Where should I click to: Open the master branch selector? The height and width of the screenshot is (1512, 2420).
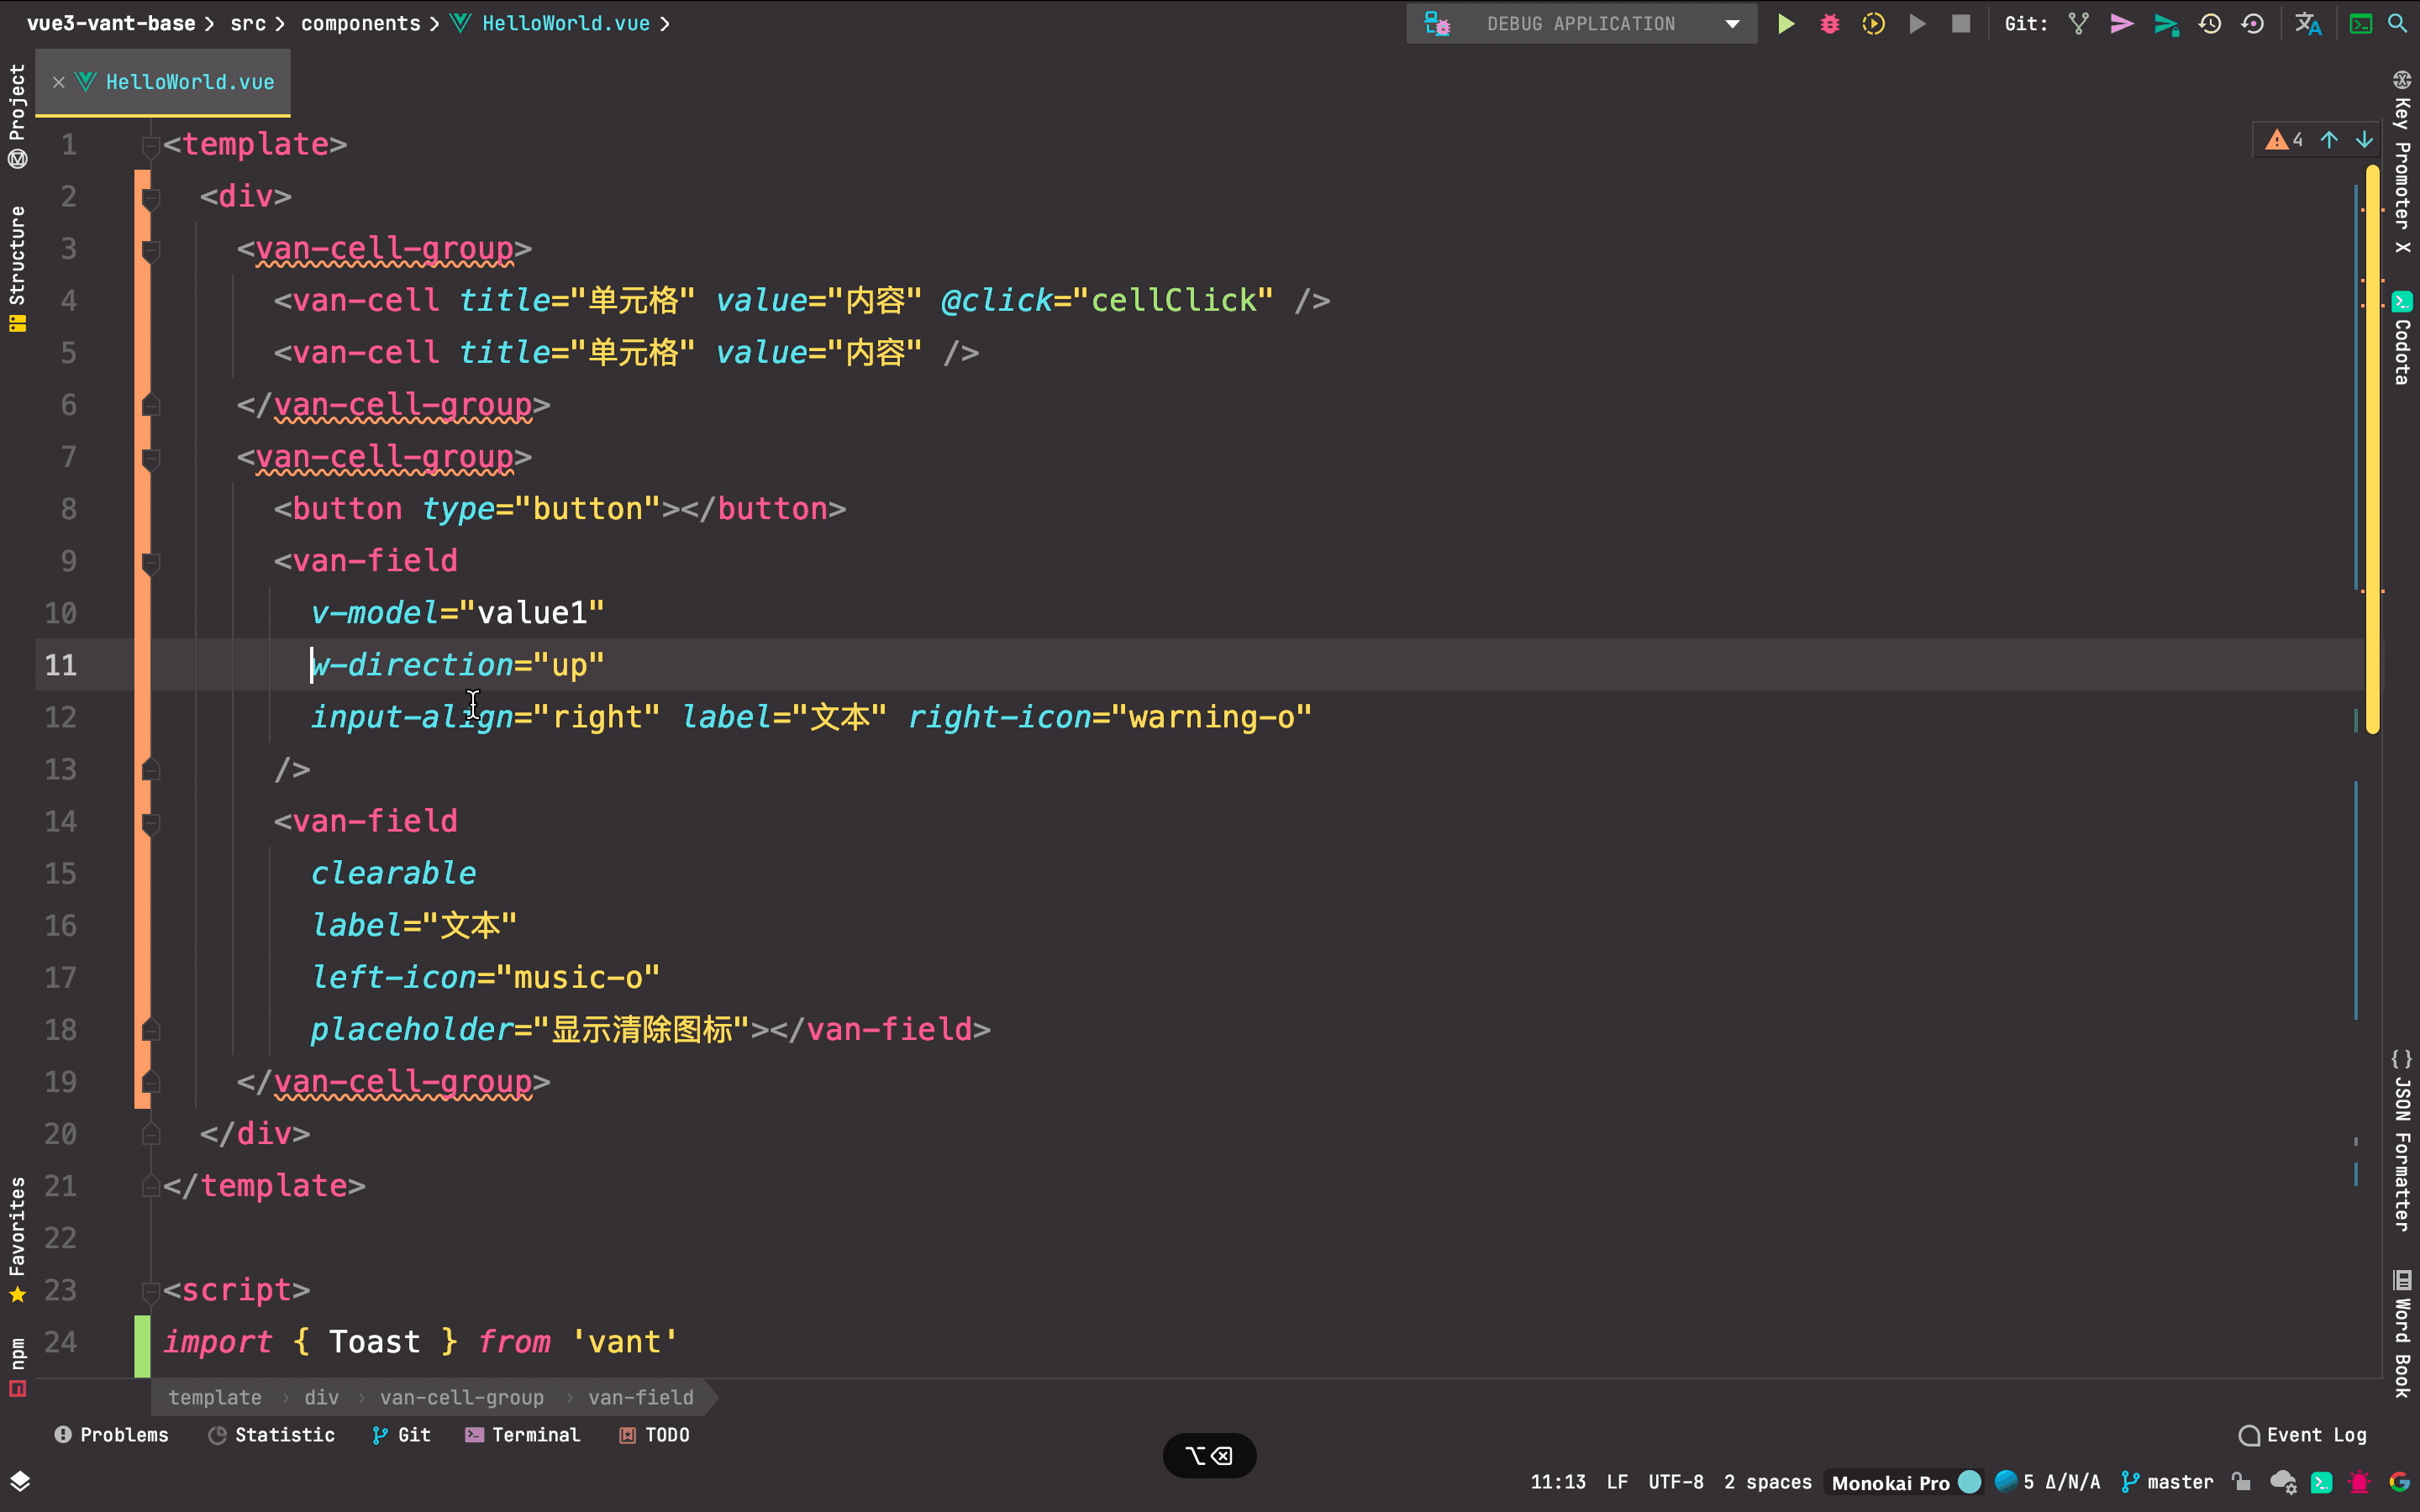click(x=2168, y=1482)
